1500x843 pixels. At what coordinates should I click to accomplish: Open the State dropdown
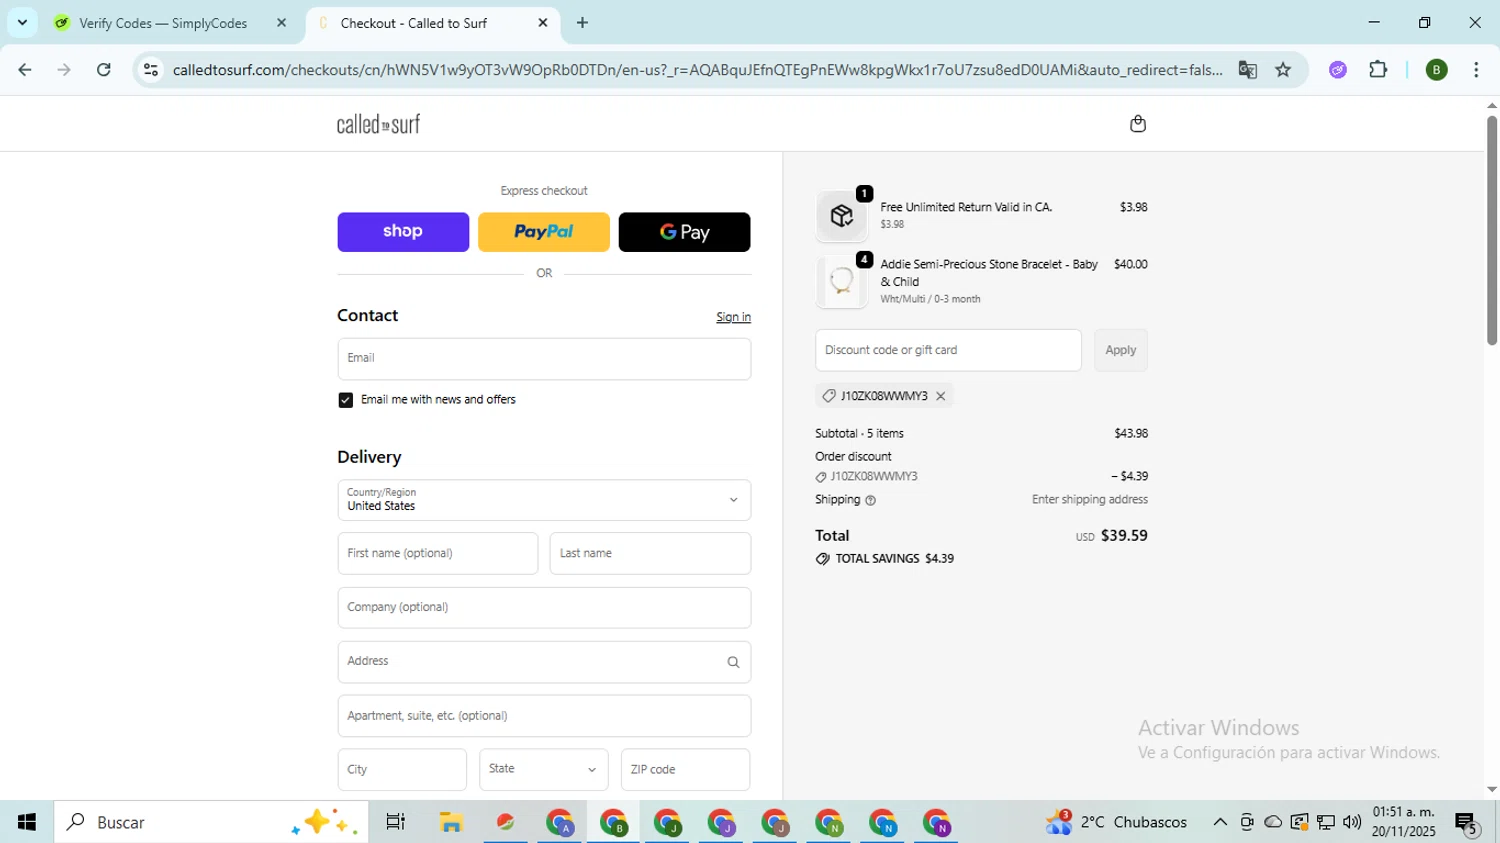click(x=544, y=770)
